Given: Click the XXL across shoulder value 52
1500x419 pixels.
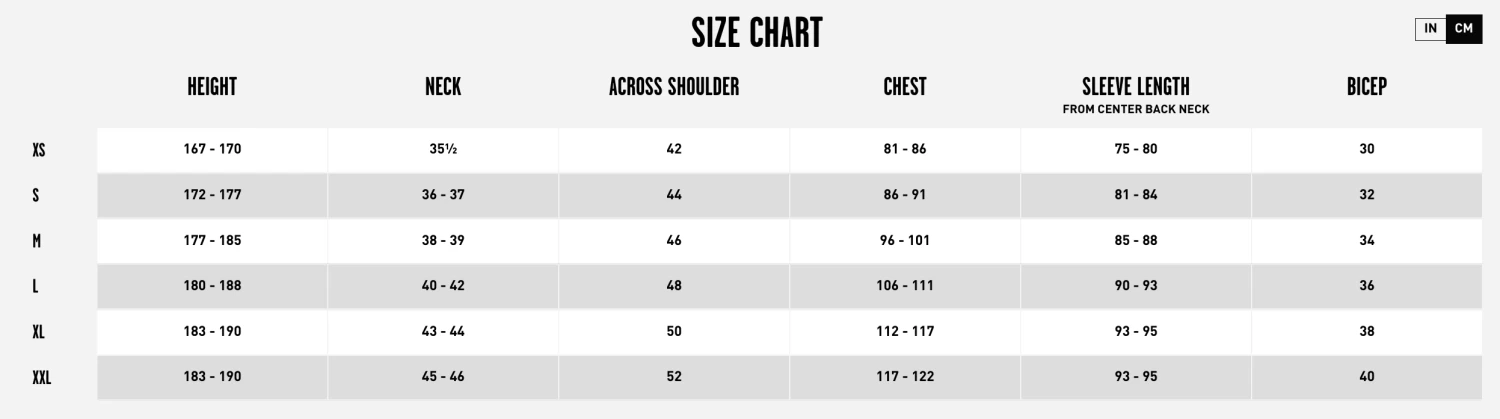Looking at the screenshot, I should click(x=674, y=377).
